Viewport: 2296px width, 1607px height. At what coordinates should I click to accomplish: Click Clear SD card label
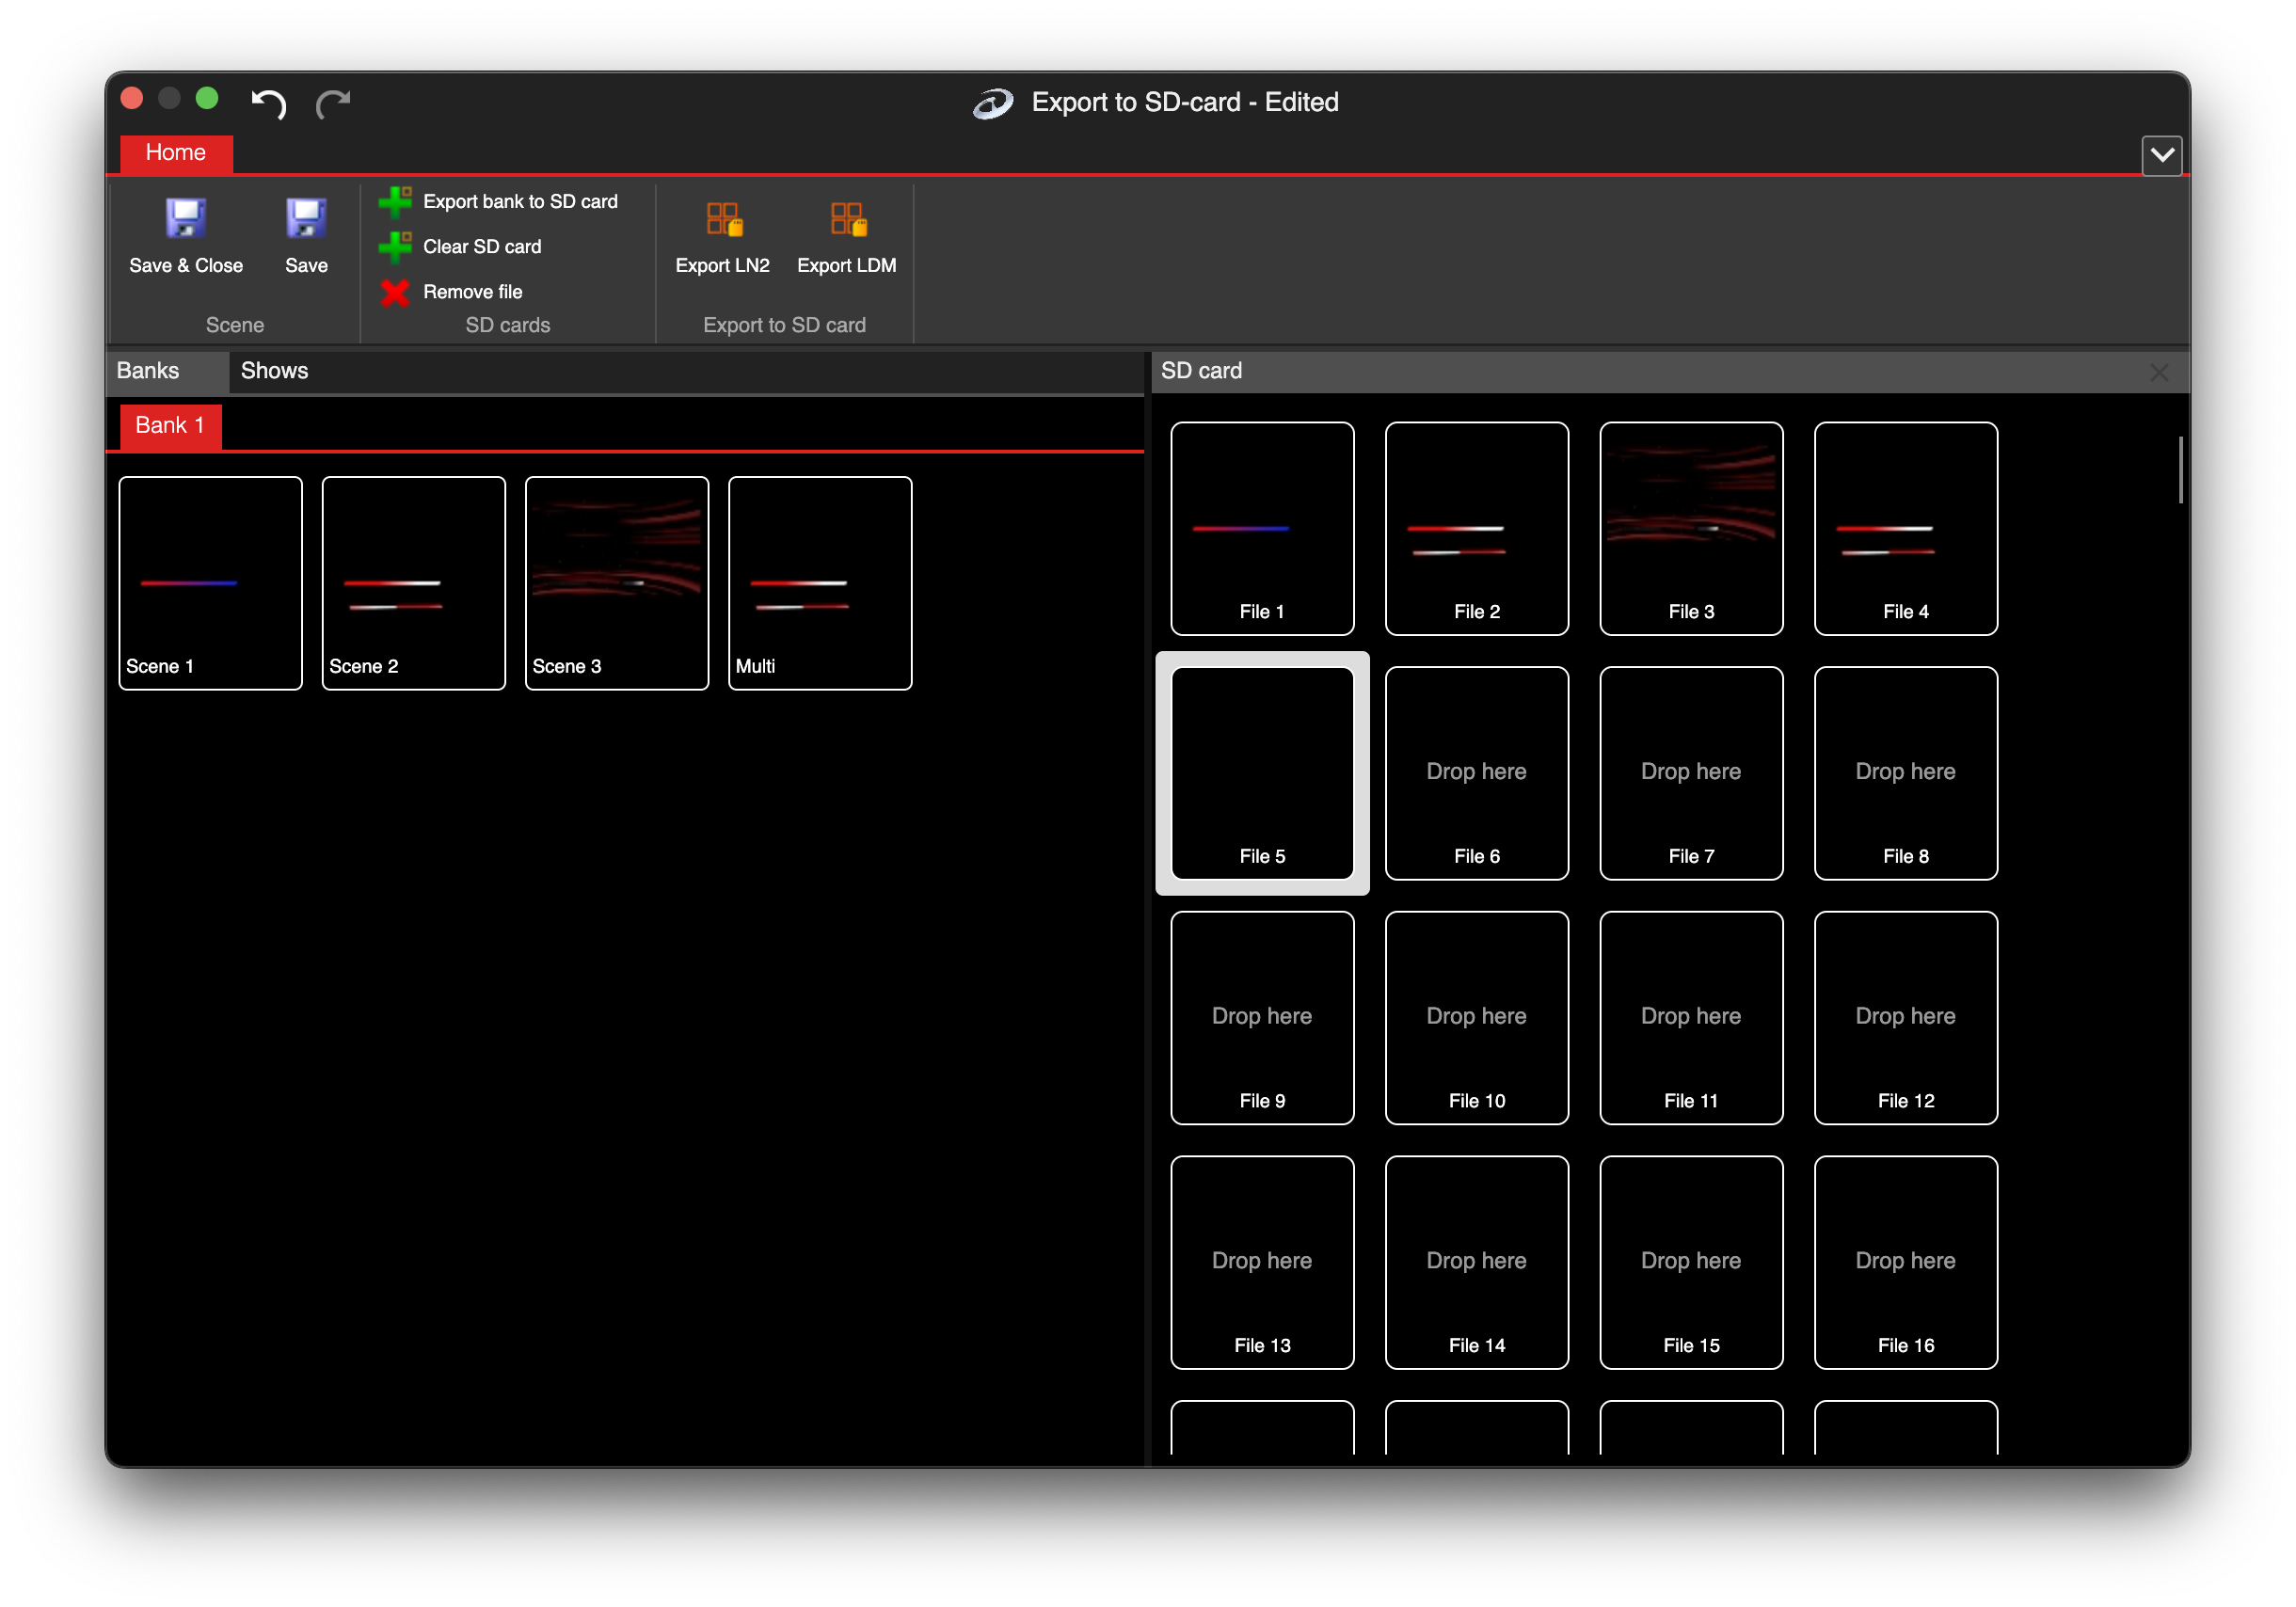pyautogui.click(x=482, y=246)
